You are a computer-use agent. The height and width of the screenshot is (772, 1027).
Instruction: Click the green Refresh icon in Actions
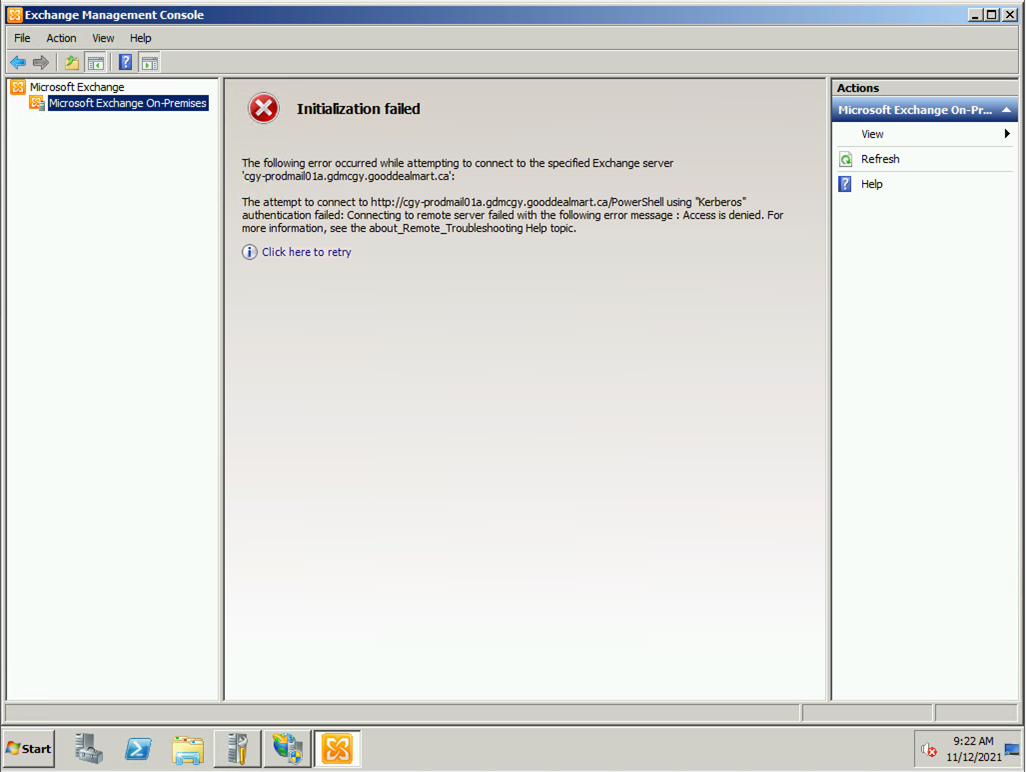[x=846, y=159]
